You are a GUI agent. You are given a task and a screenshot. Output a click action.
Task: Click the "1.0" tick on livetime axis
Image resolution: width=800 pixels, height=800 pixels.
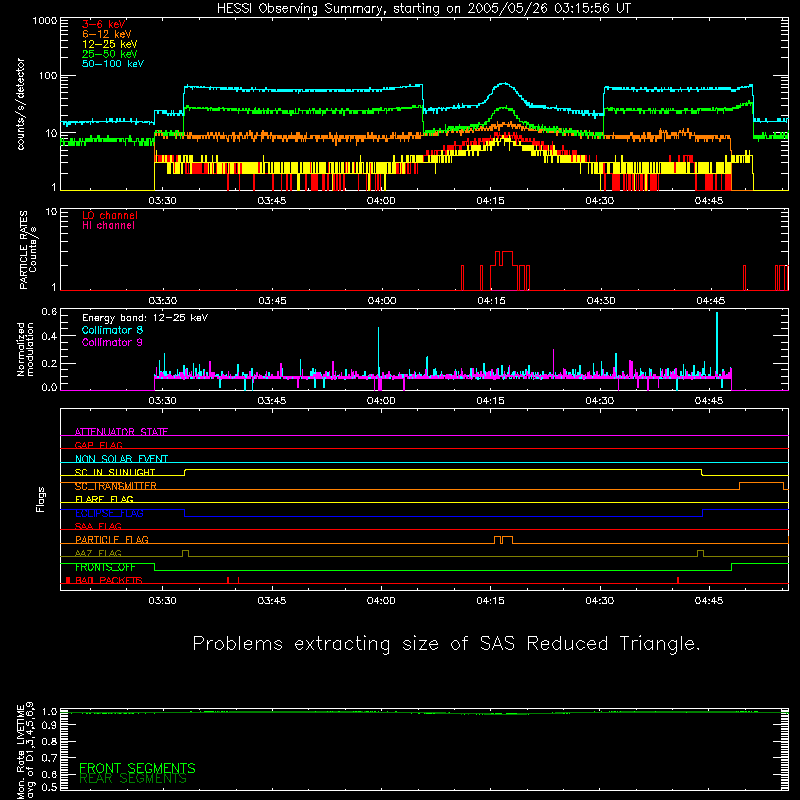pos(49,712)
